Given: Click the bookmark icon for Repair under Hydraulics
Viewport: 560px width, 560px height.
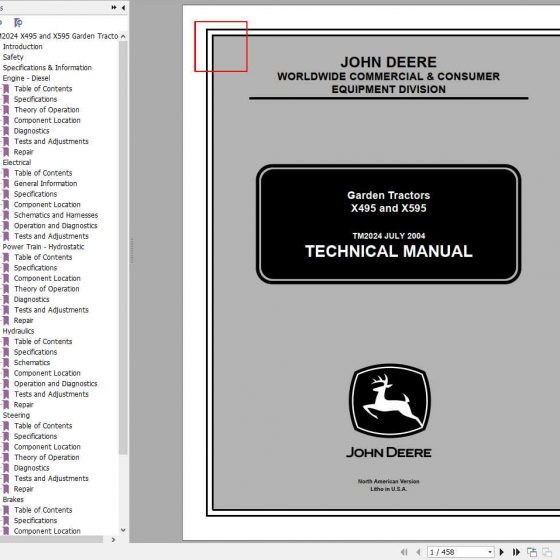Looking at the screenshot, I should [x=6, y=405].
